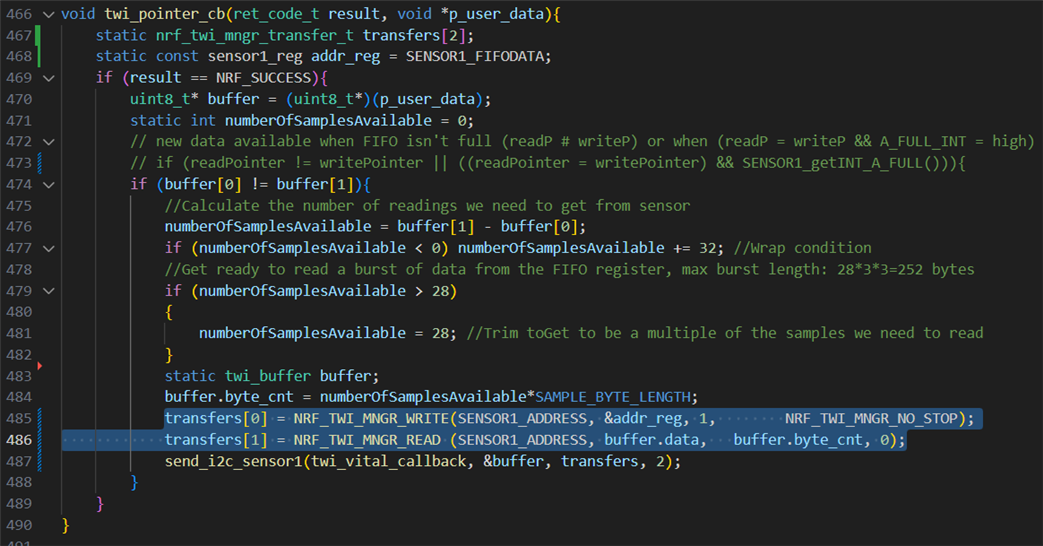Collapse the comment fold at line 472
The image size is (1043, 546).
pos(49,142)
